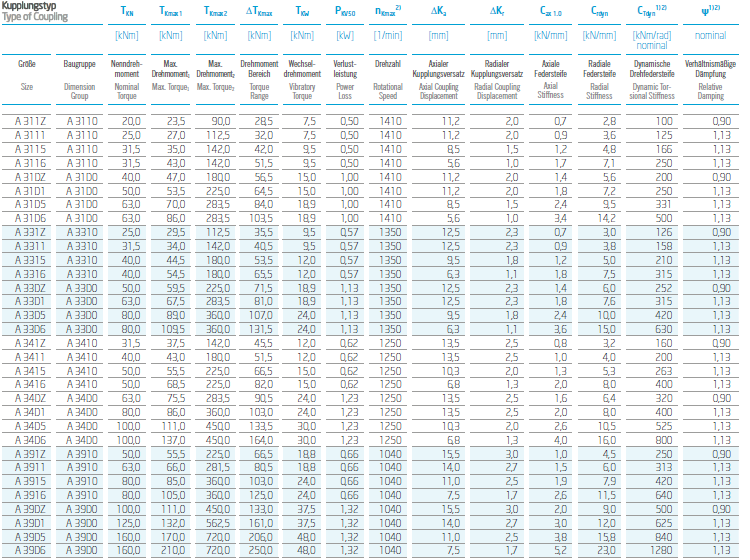The height and width of the screenshot is (560, 750).
Task: Click the 'Vibratory Torque' English label
Action: pos(302,91)
